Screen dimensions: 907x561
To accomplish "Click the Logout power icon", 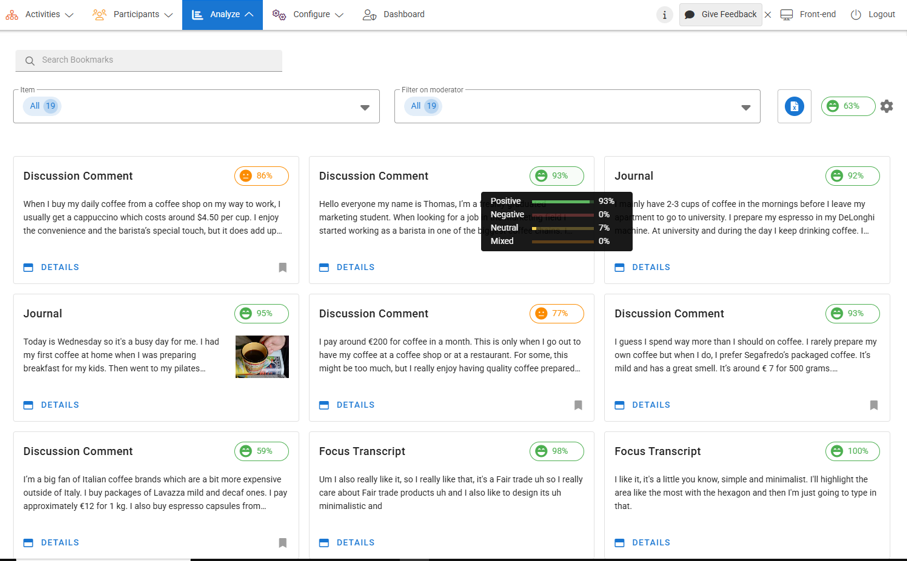I will point(856,15).
